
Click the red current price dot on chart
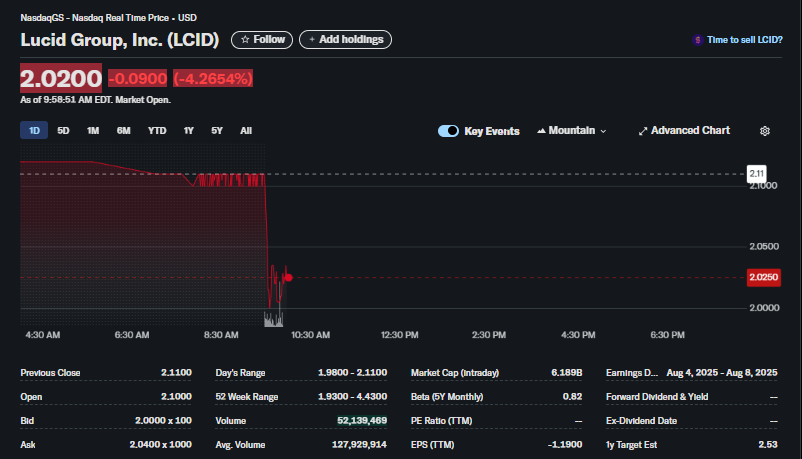coord(288,277)
